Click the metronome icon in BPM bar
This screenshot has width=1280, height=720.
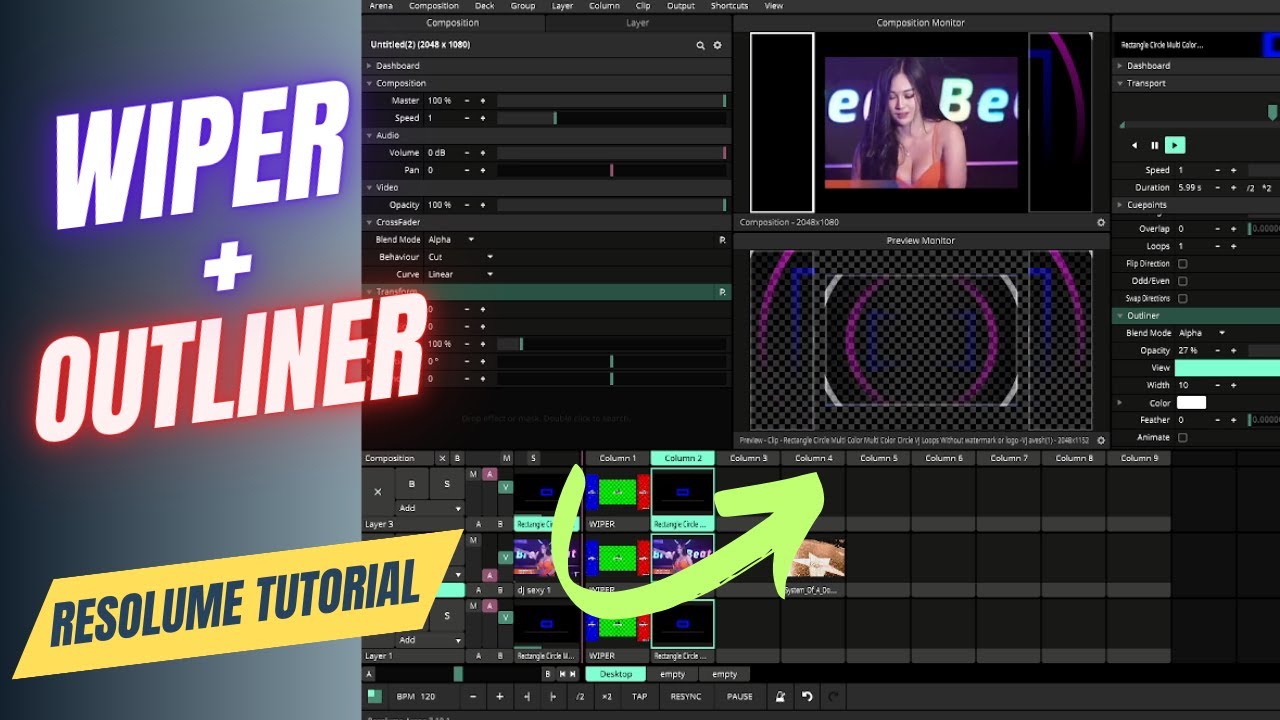tap(781, 696)
